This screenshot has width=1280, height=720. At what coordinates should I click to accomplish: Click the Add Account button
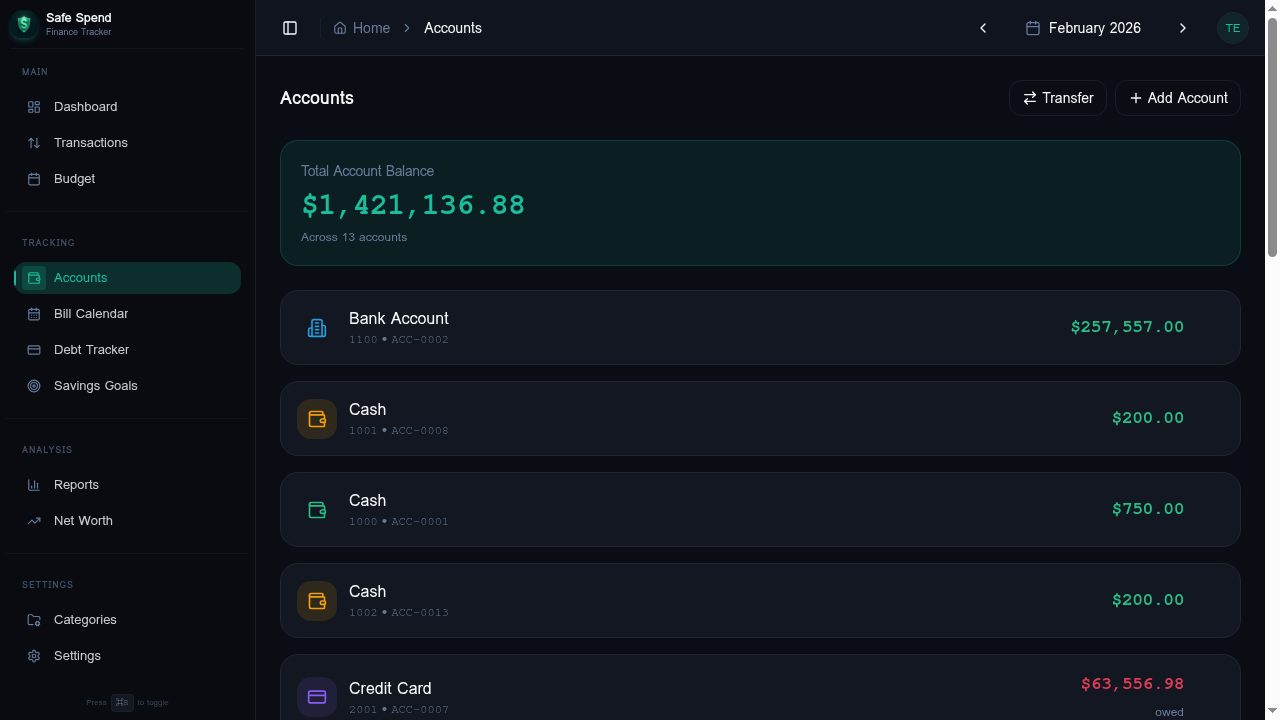[1178, 98]
